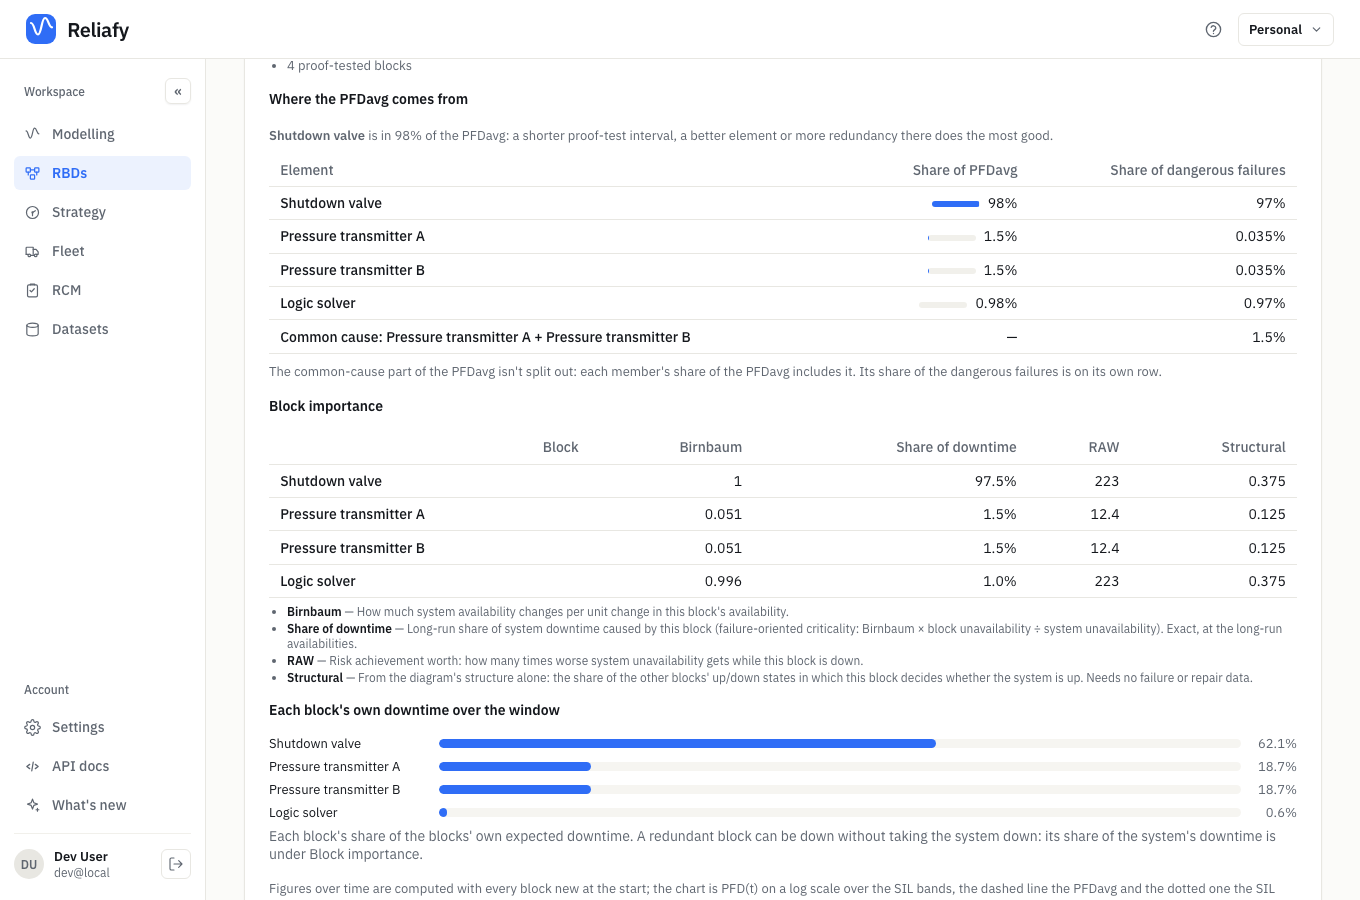The height and width of the screenshot is (900, 1360).
Task: Click the RAW column header
Action: 1104,447
